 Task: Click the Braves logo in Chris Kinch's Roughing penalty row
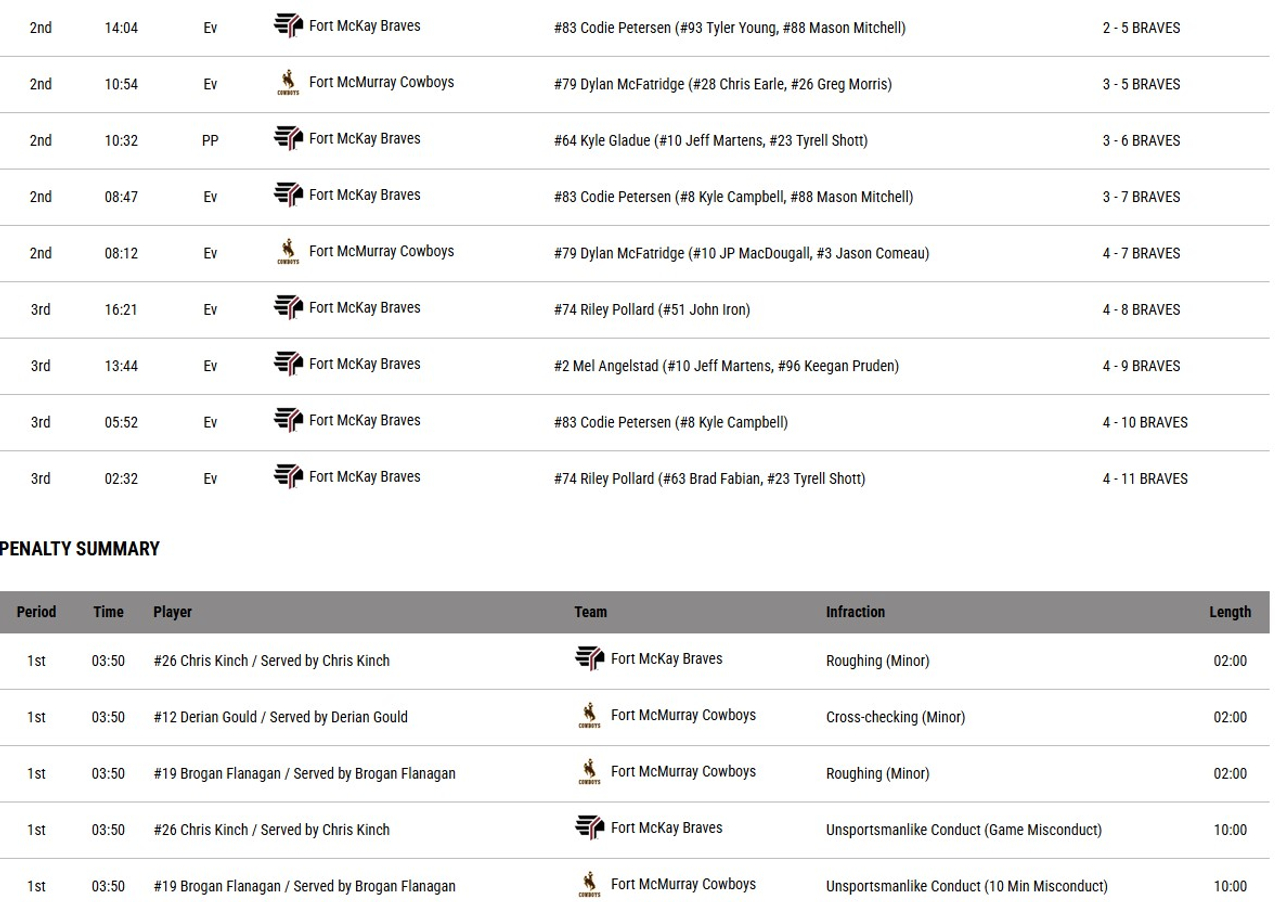point(590,660)
